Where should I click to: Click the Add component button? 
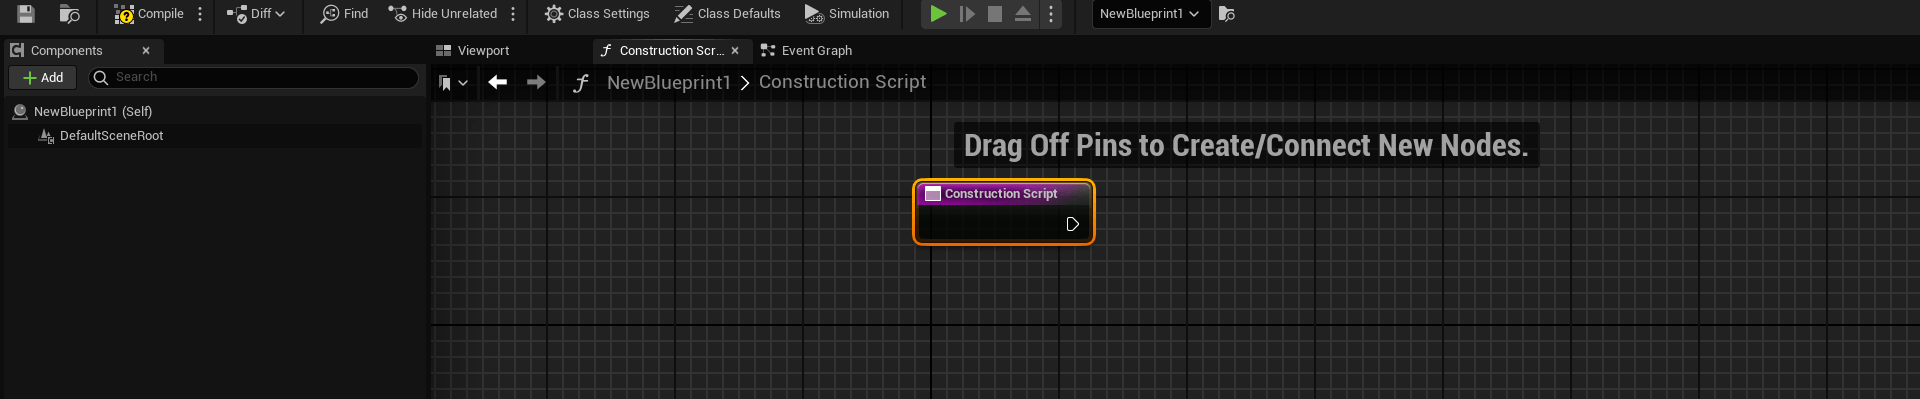click(43, 78)
